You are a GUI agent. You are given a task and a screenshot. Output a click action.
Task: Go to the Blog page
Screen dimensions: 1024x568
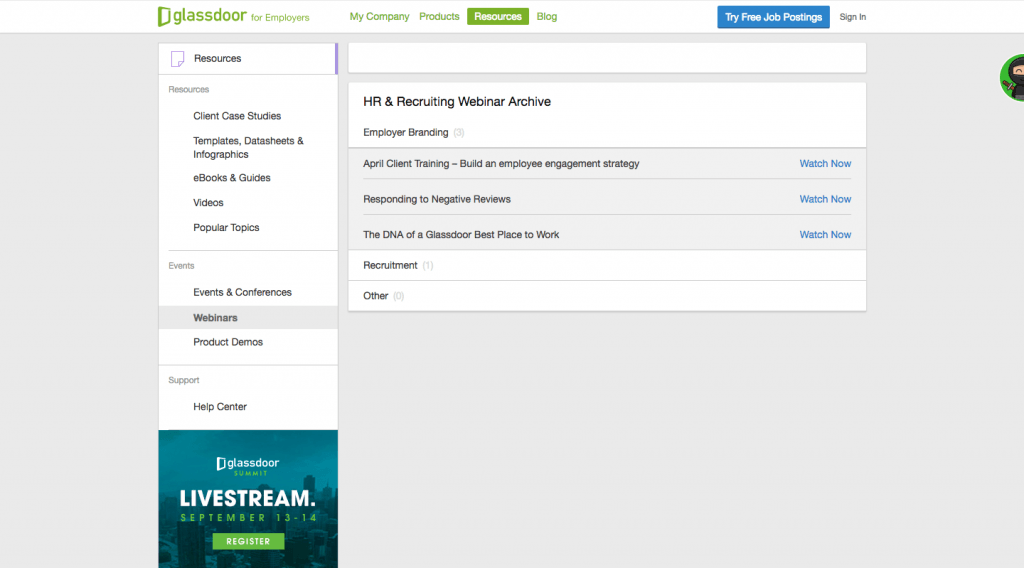point(547,17)
